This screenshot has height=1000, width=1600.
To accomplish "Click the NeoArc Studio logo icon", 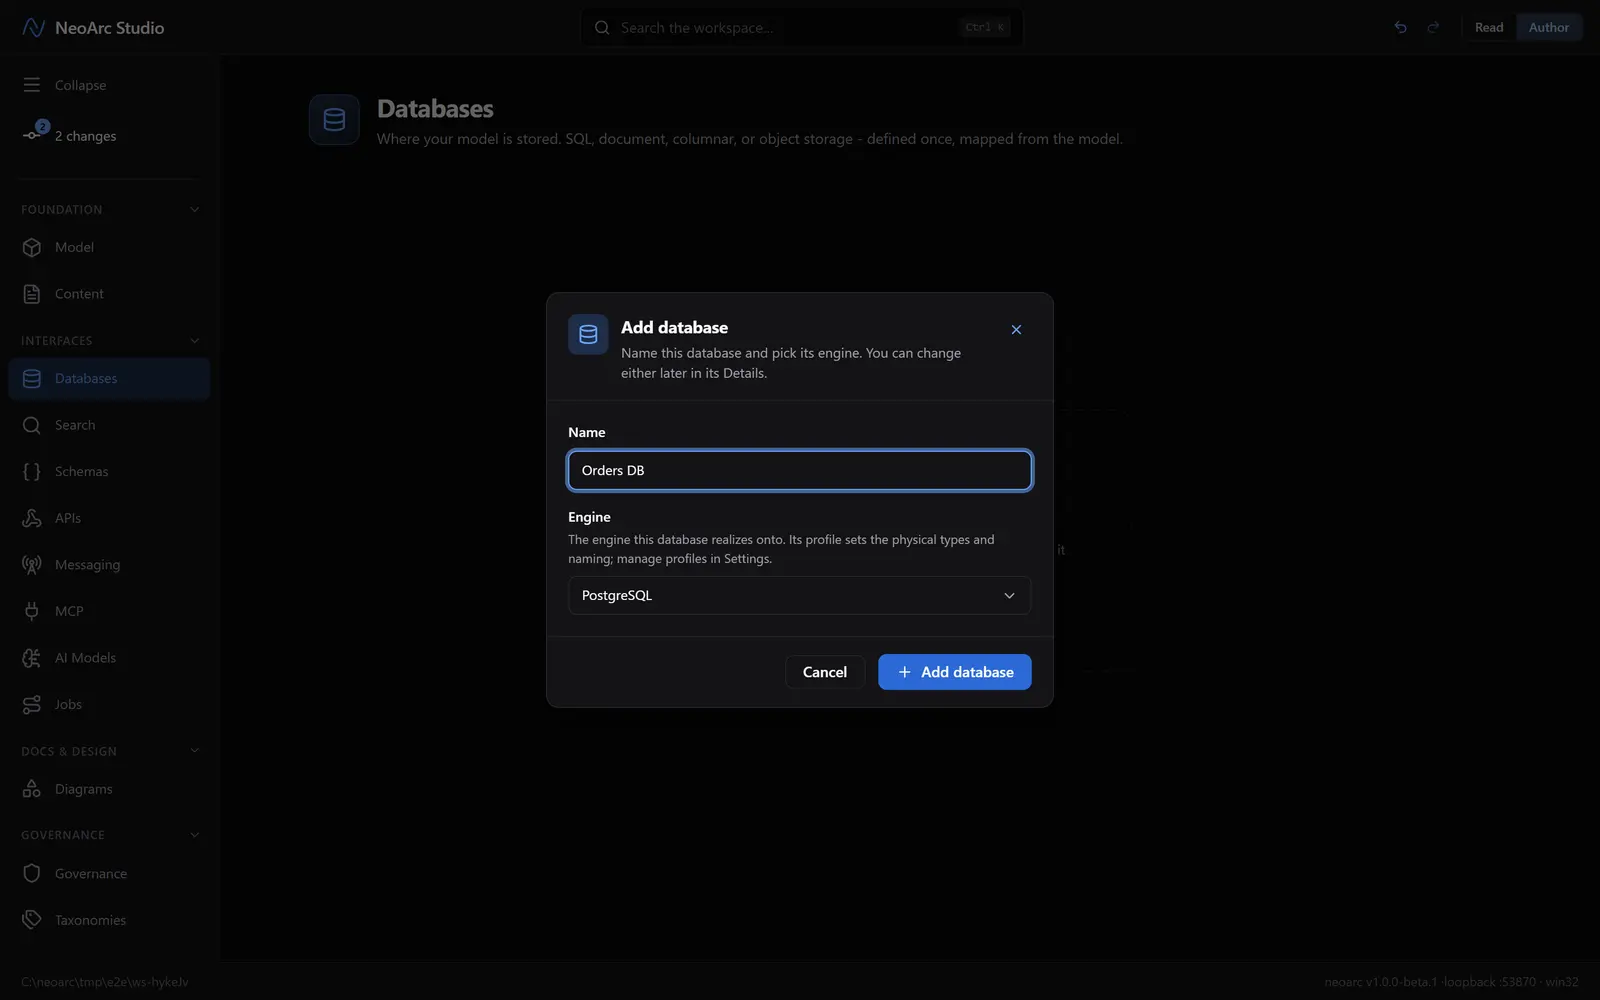I will tap(33, 28).
